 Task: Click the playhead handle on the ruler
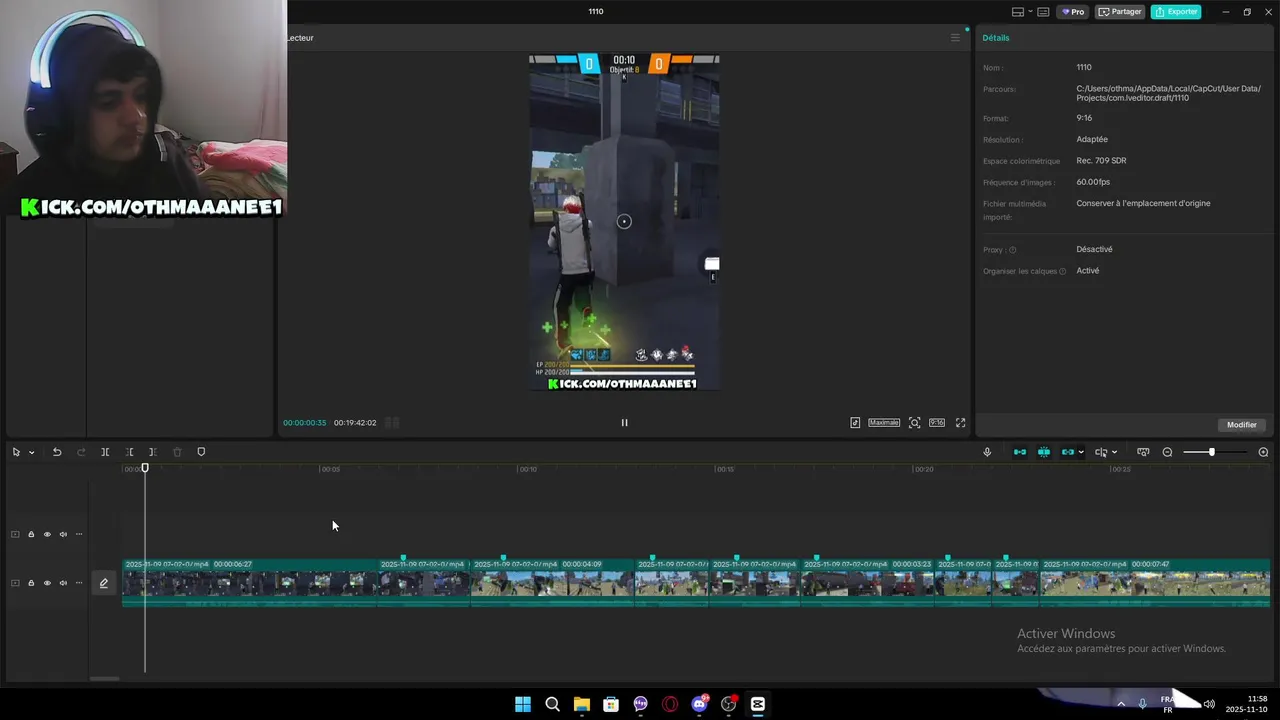(x=145, y=468)
